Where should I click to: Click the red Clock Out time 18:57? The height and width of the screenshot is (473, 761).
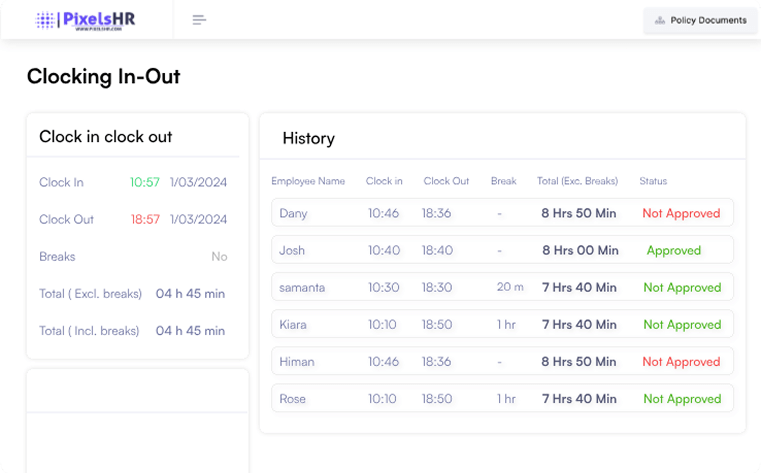(x=145, y=219)
